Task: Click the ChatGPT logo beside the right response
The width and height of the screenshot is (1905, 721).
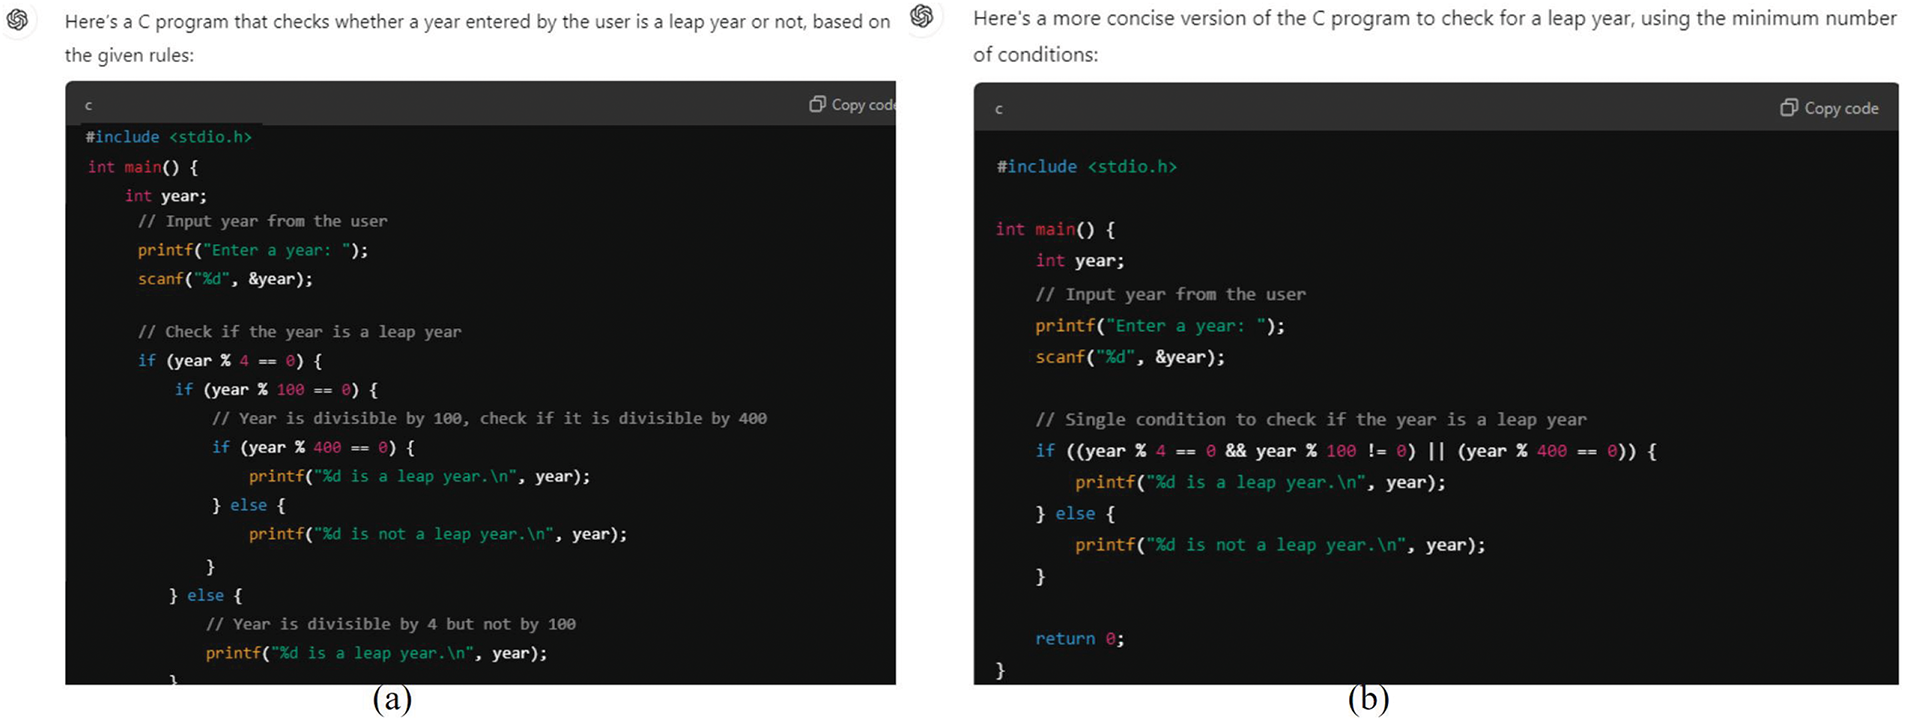Action: pyautogui.click(x=922, y=16)
